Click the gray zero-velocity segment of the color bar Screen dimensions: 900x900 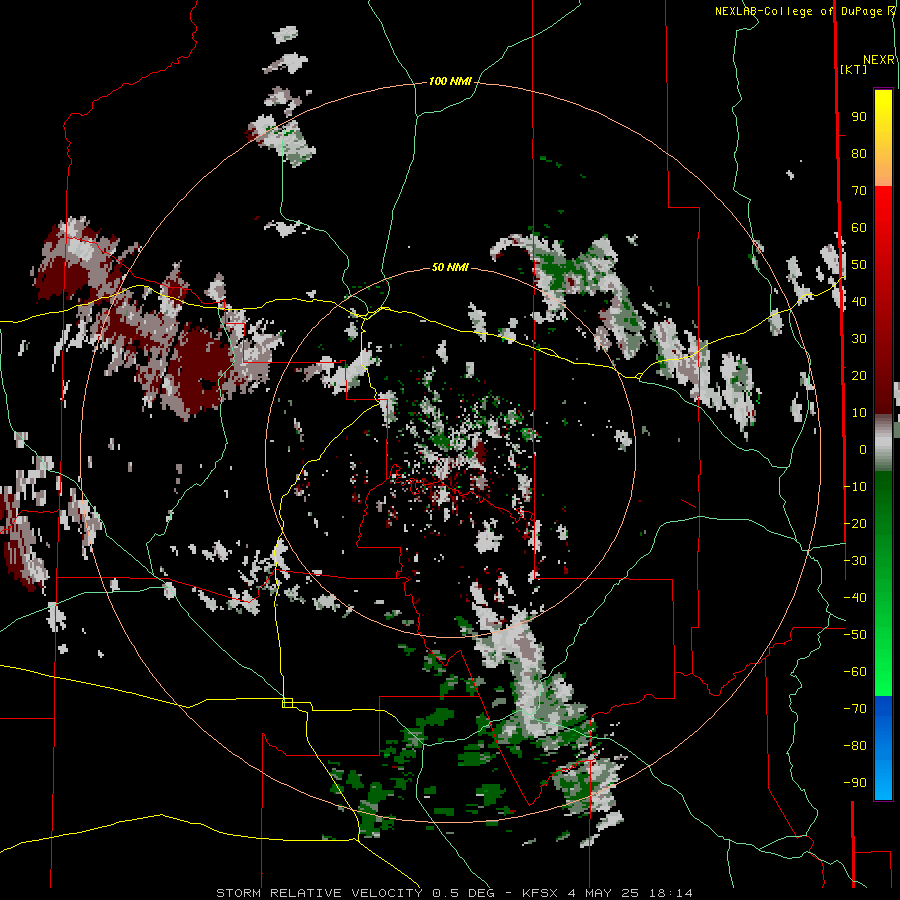point(883,442)
